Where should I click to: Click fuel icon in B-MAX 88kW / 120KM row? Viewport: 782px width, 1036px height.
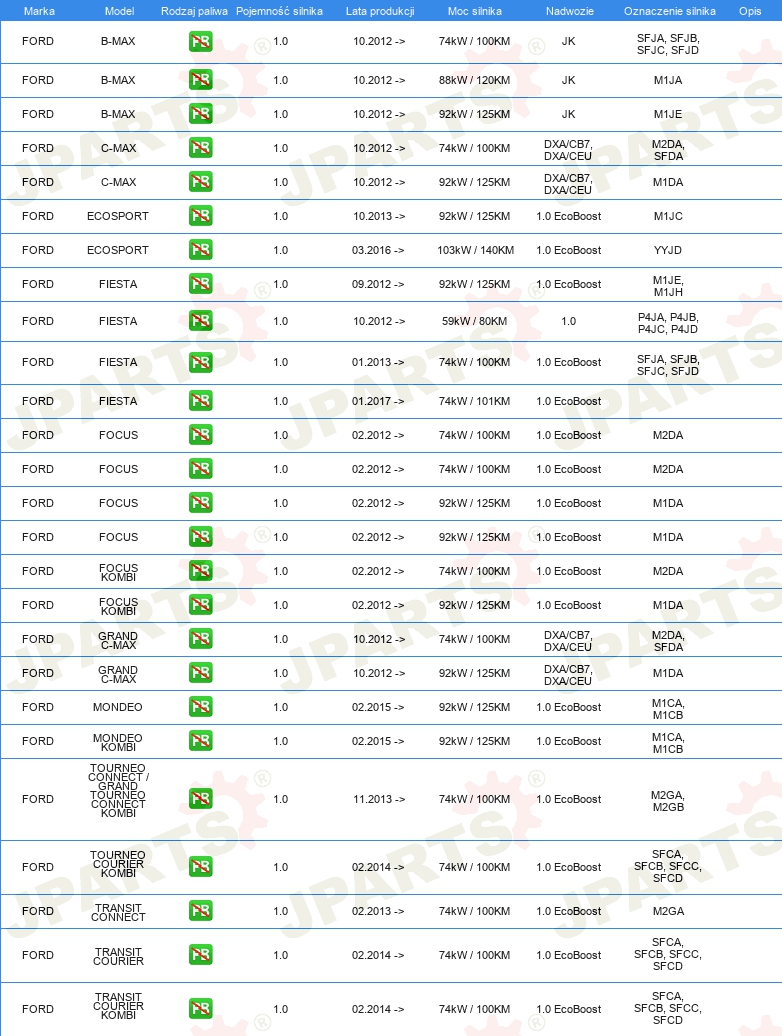coord(201,80)
